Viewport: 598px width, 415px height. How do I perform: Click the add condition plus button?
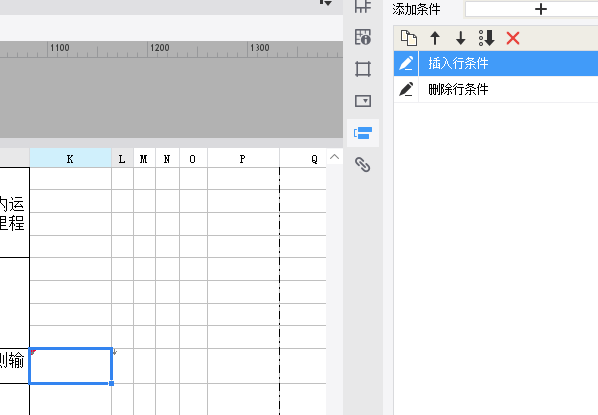(x=540, y=9)
